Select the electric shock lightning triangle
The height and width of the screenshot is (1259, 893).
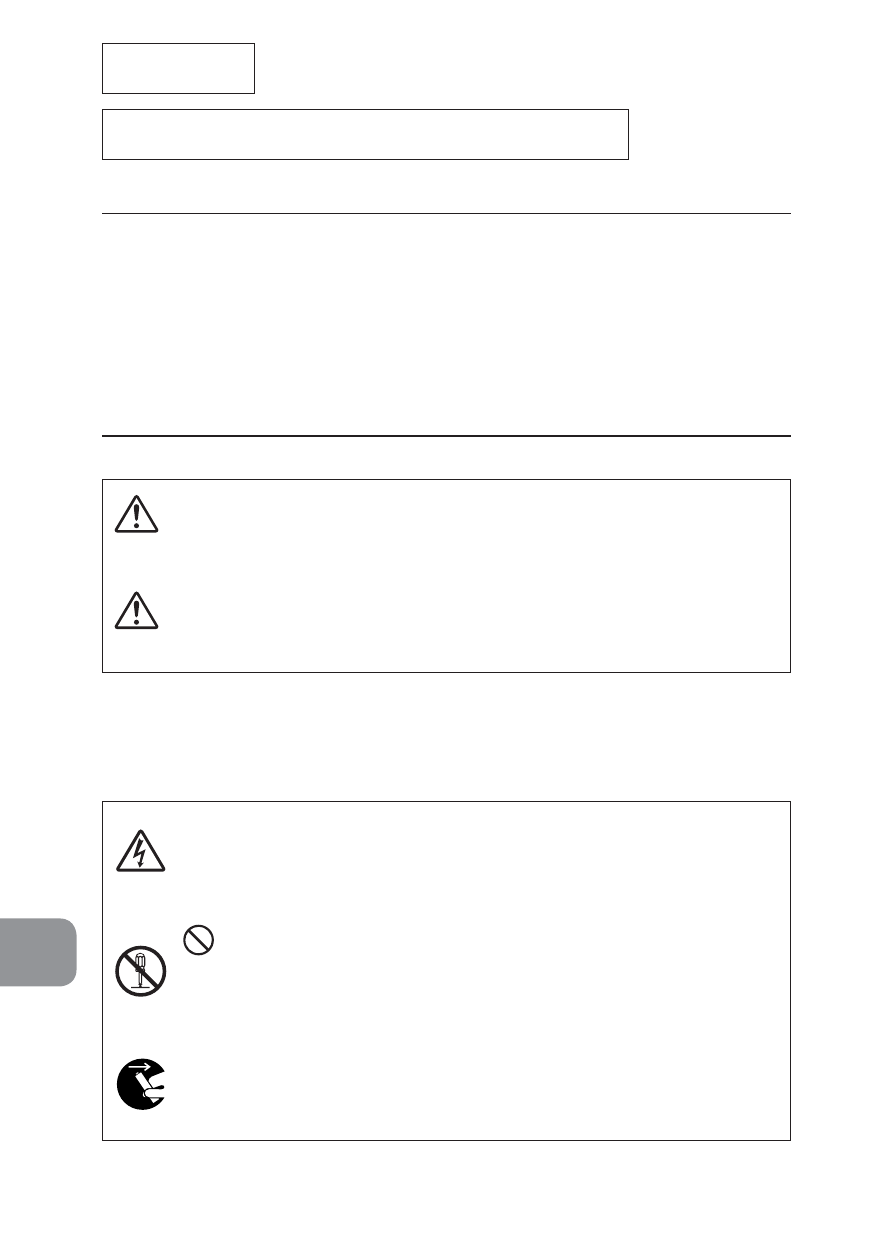tap(141, 852)
